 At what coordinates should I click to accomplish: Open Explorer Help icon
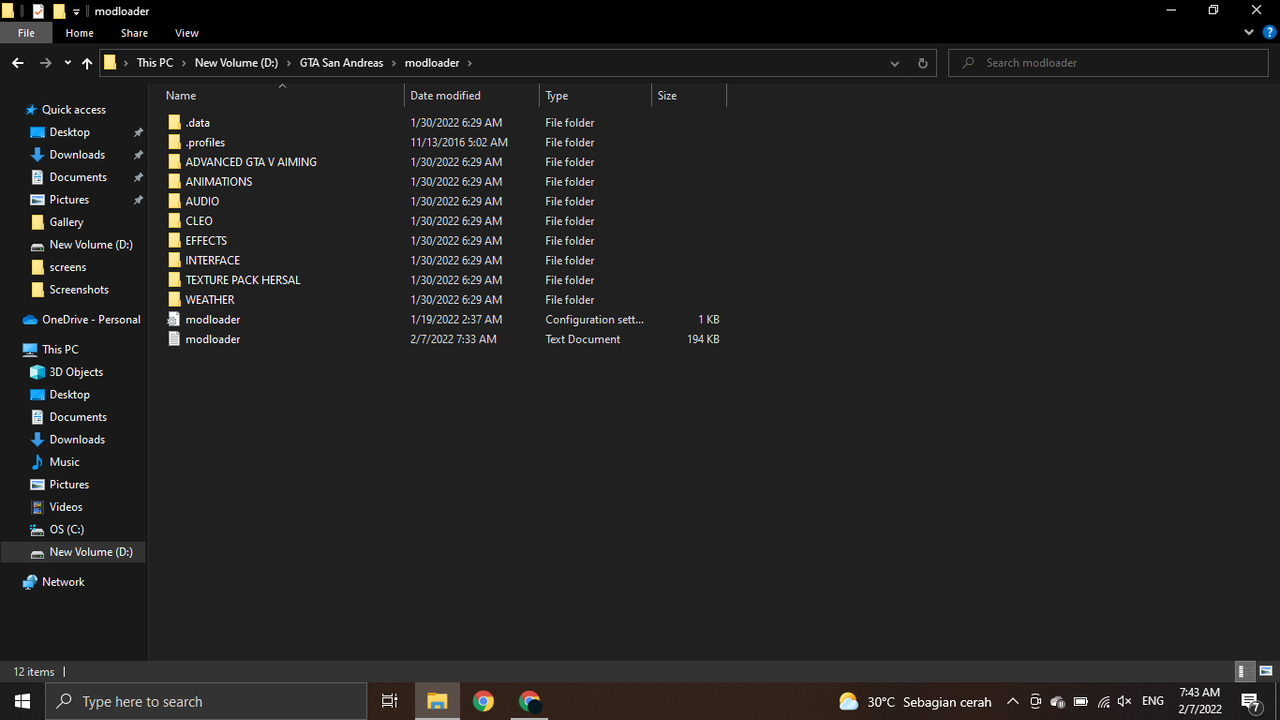pyautogui.click(x=1269, y=32)
